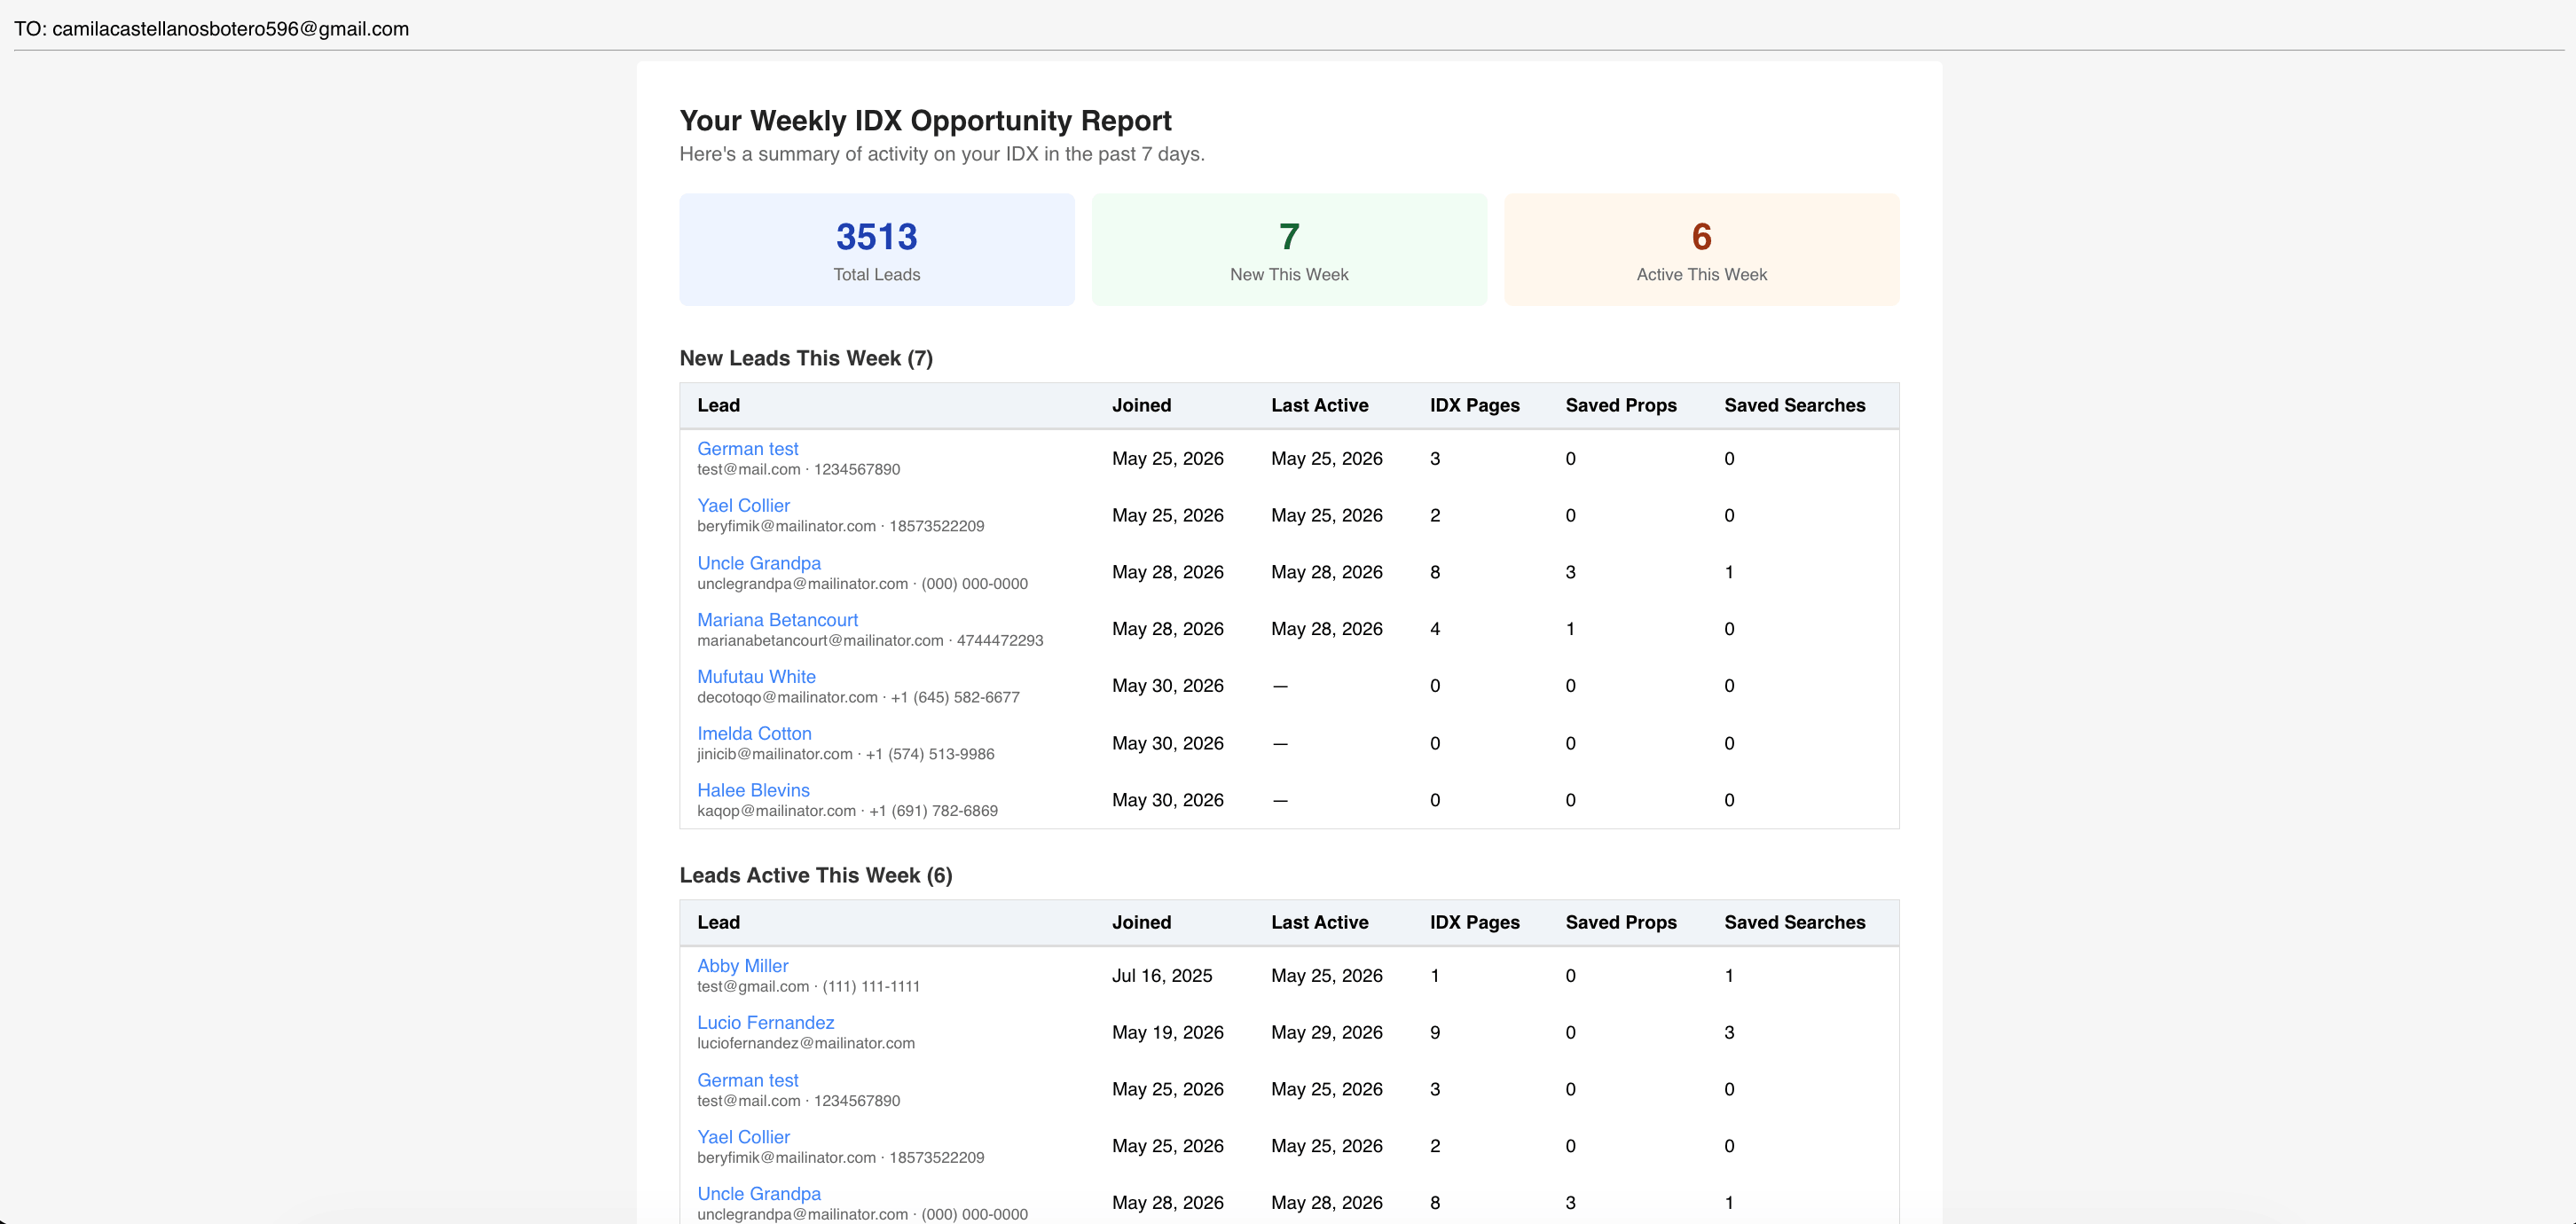Click IDX Pages header in Leads Active table
Image resolution: width=2576 pixels, height=1224 pixels.
1474,922
